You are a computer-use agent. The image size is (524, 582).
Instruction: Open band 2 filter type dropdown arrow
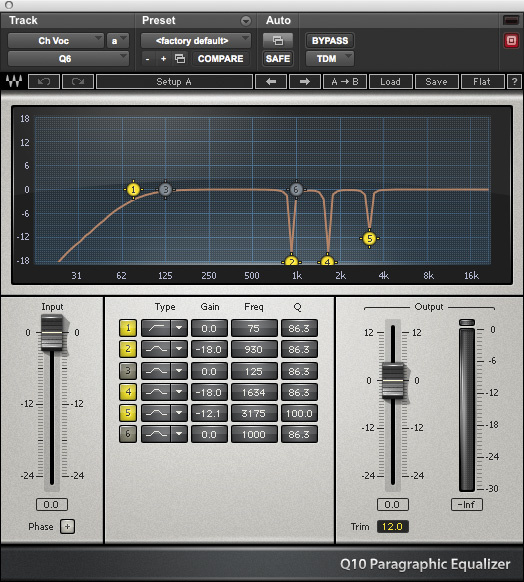pyautogui.click(x=179, y=349)
